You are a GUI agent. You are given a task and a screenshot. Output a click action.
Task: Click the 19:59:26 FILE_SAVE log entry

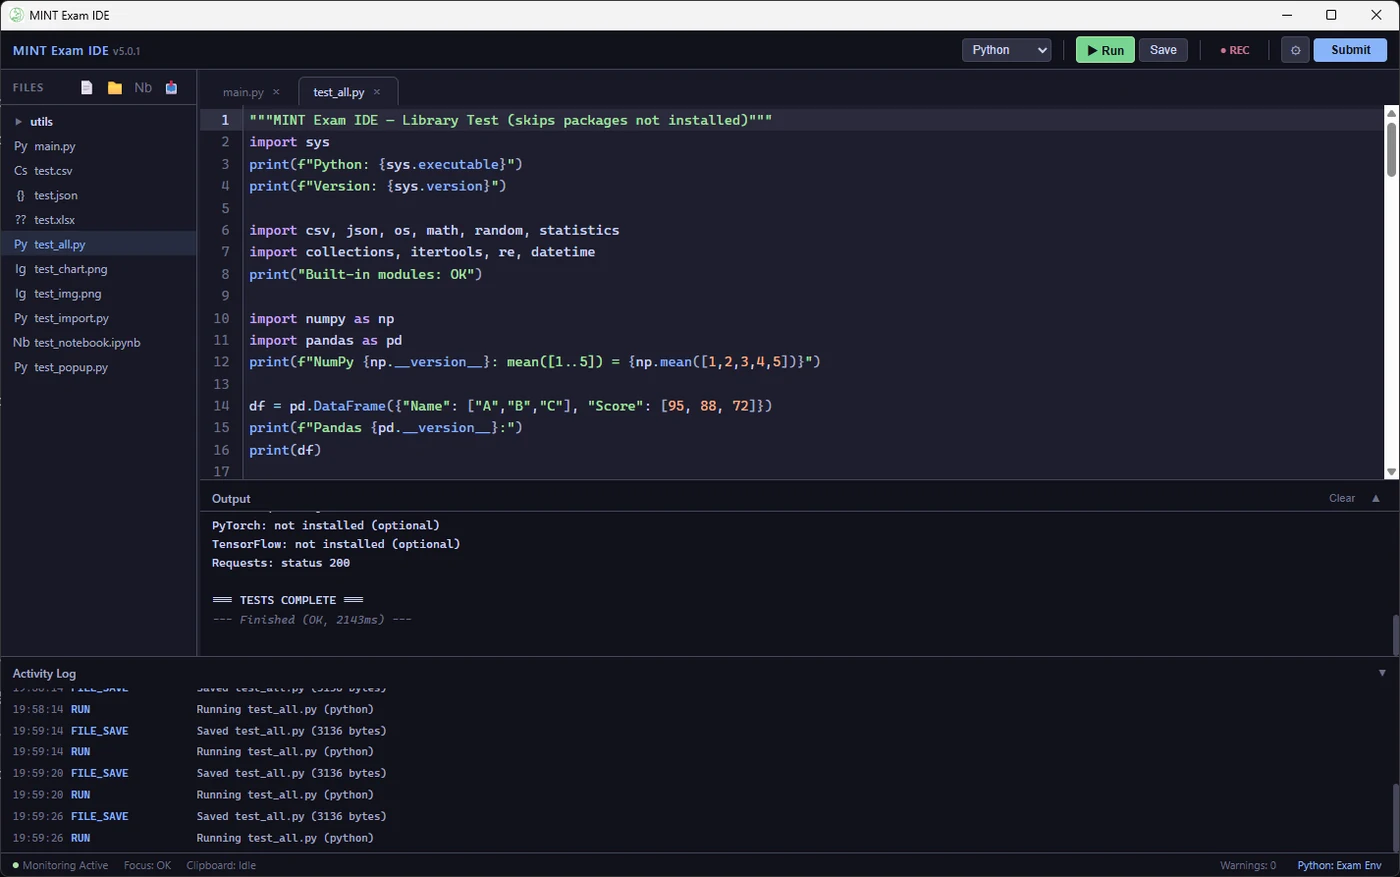tap(200, 816)
